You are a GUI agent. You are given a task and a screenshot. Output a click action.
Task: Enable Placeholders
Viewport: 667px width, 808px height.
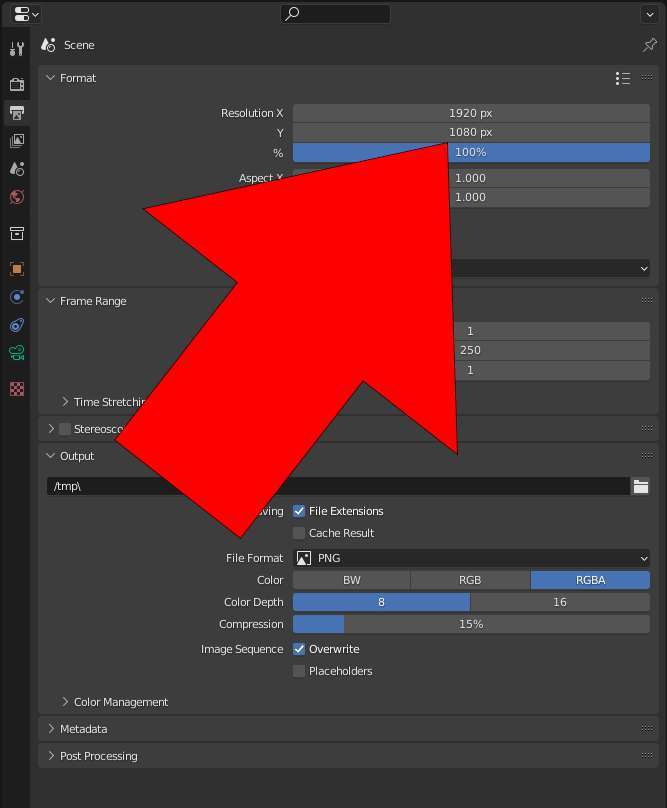point(299,671)
